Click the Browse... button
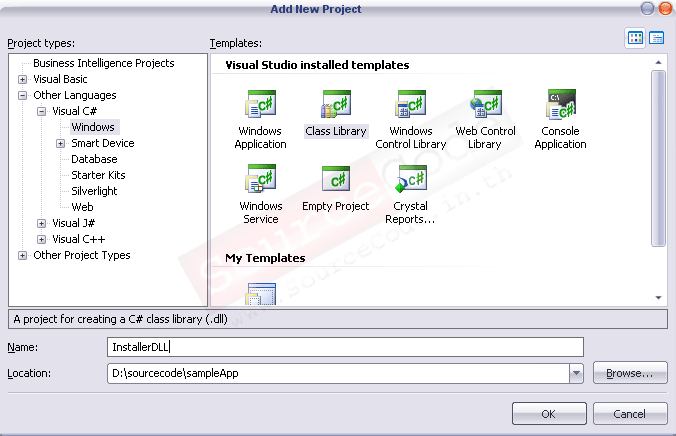Image resolution: width=676 pixels, height=436 pixels. (x=630, y=373)
